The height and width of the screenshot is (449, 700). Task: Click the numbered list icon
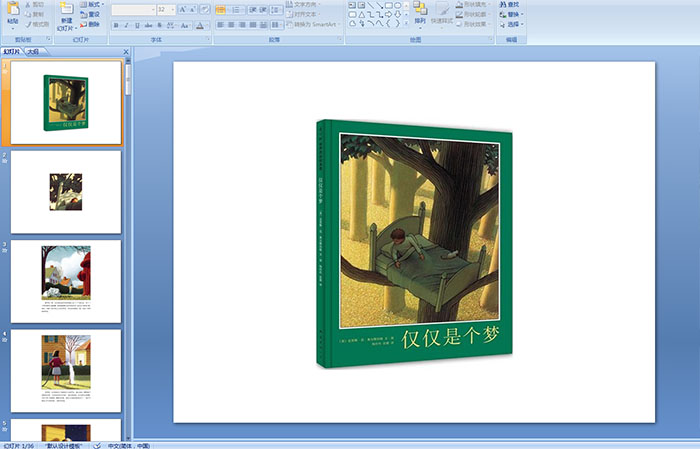point(237,10)
